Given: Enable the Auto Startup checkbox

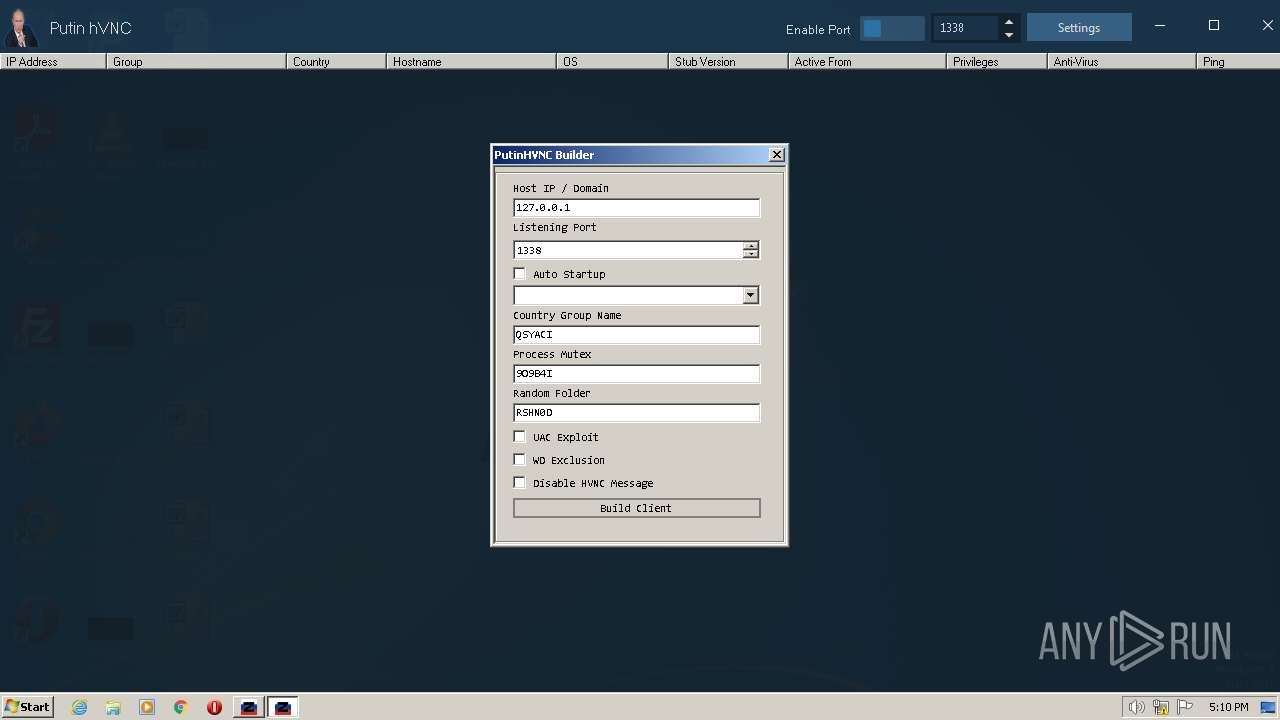Looking at the screenshot, I should (519, 274).
